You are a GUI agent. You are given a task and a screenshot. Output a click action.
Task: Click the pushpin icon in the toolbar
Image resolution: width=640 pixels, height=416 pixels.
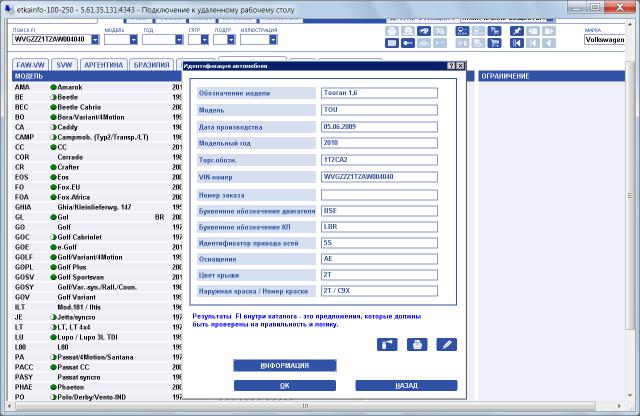(517, 31)
